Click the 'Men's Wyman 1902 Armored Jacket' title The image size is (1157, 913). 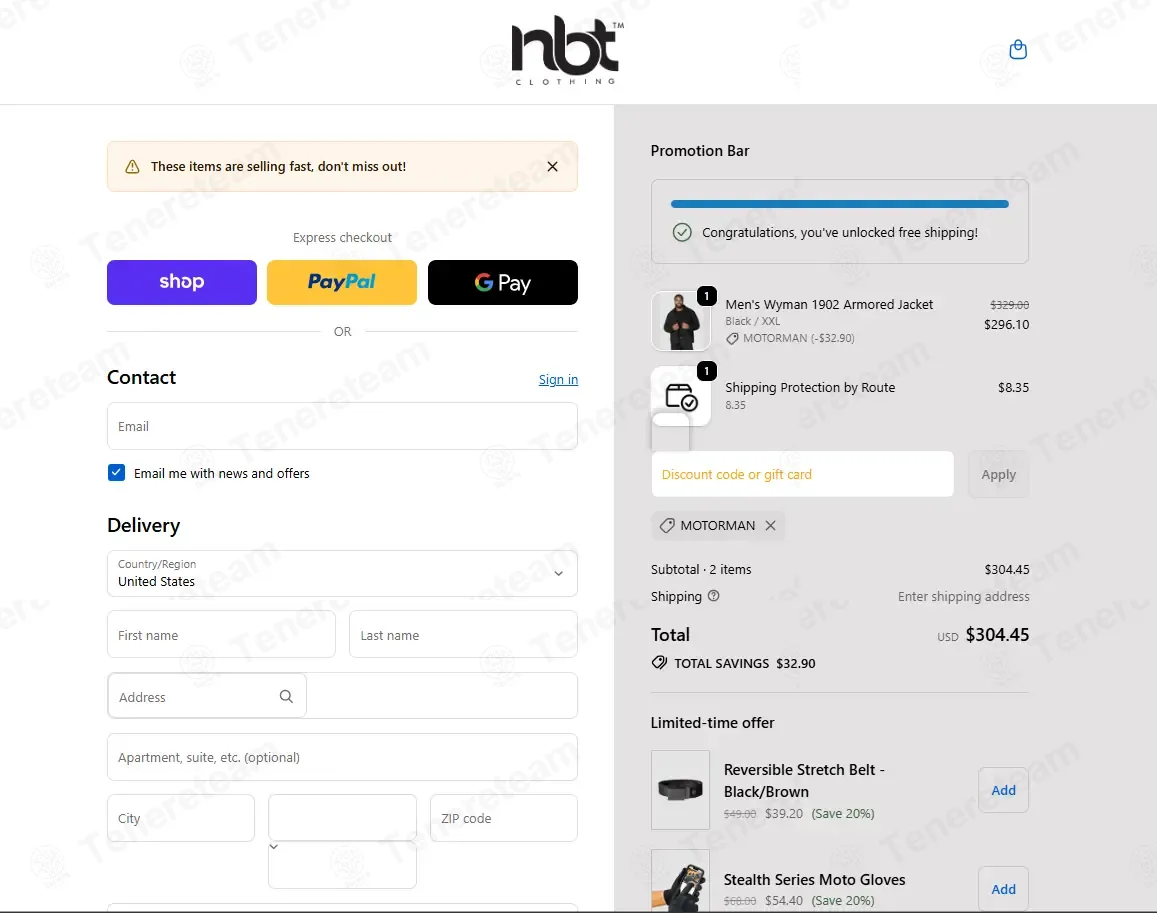pyautogui.click(x=829, y=304)
